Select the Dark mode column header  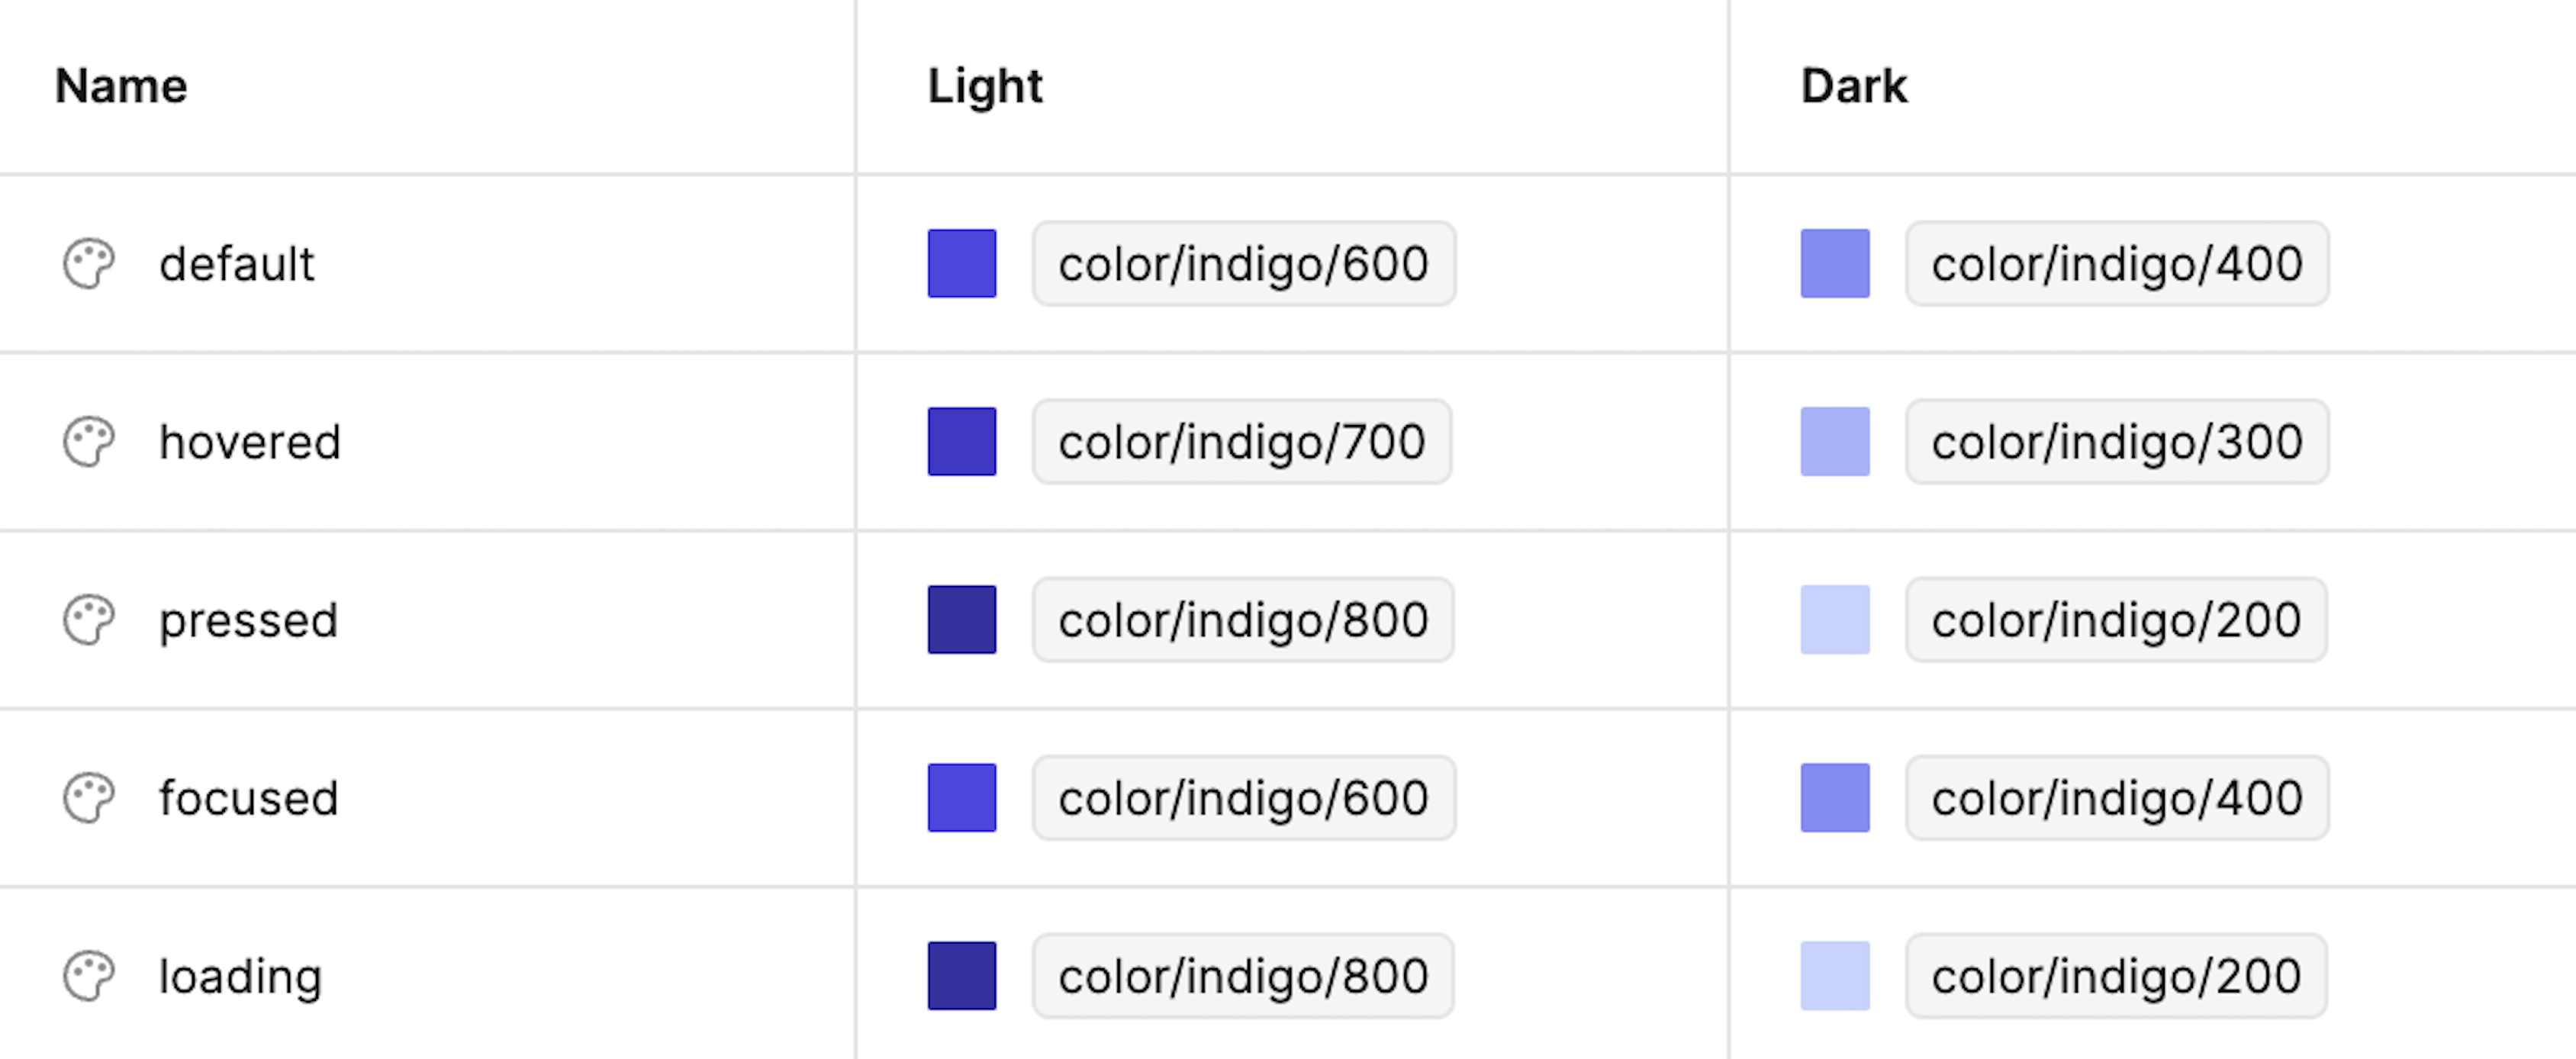1854,86
